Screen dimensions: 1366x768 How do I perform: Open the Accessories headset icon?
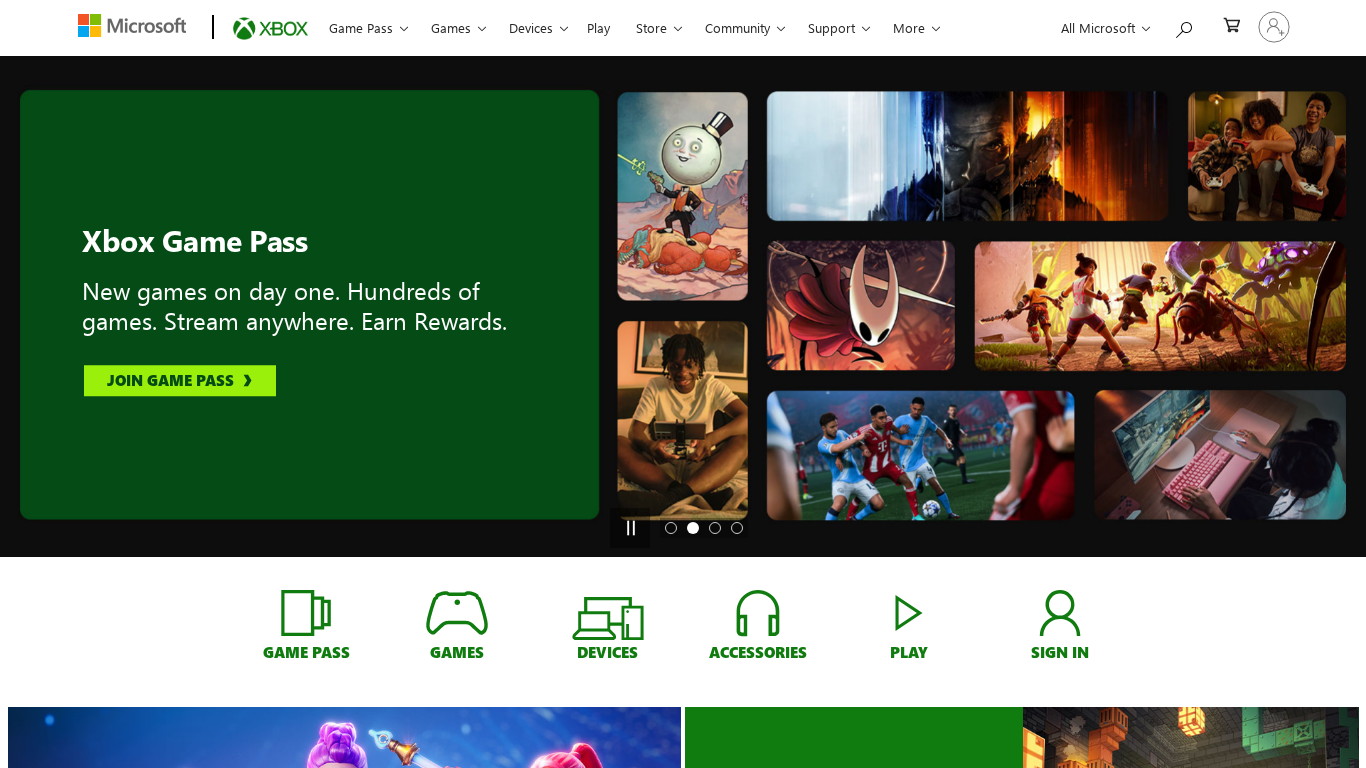click(757, 613)
